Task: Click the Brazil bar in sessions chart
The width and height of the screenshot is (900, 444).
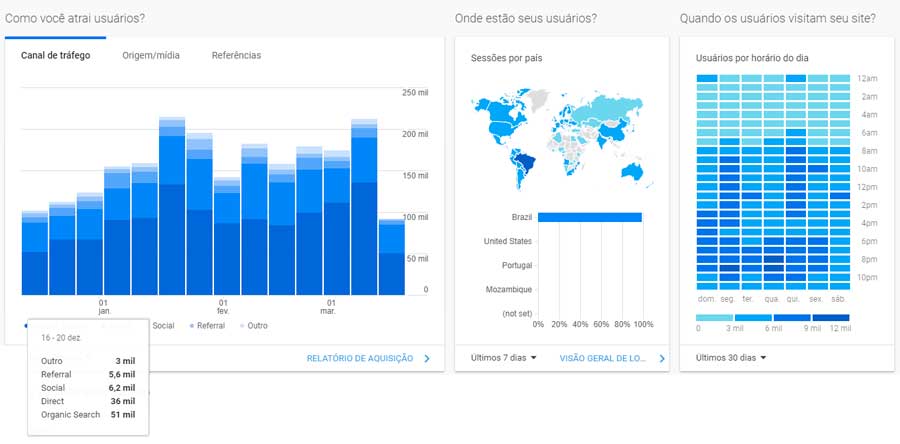Action: (x=589, y=217)
